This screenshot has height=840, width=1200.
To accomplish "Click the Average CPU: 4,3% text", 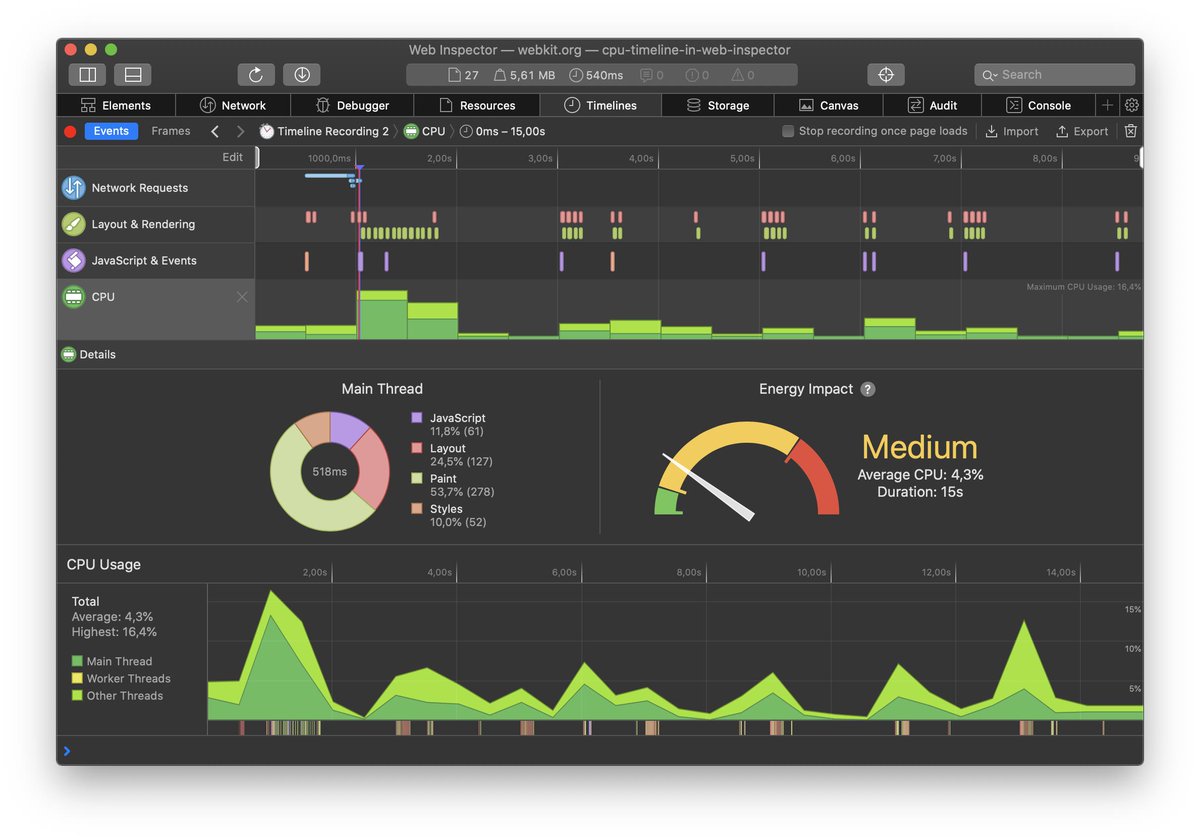I will pyautogui.click(x=920, y=475).
